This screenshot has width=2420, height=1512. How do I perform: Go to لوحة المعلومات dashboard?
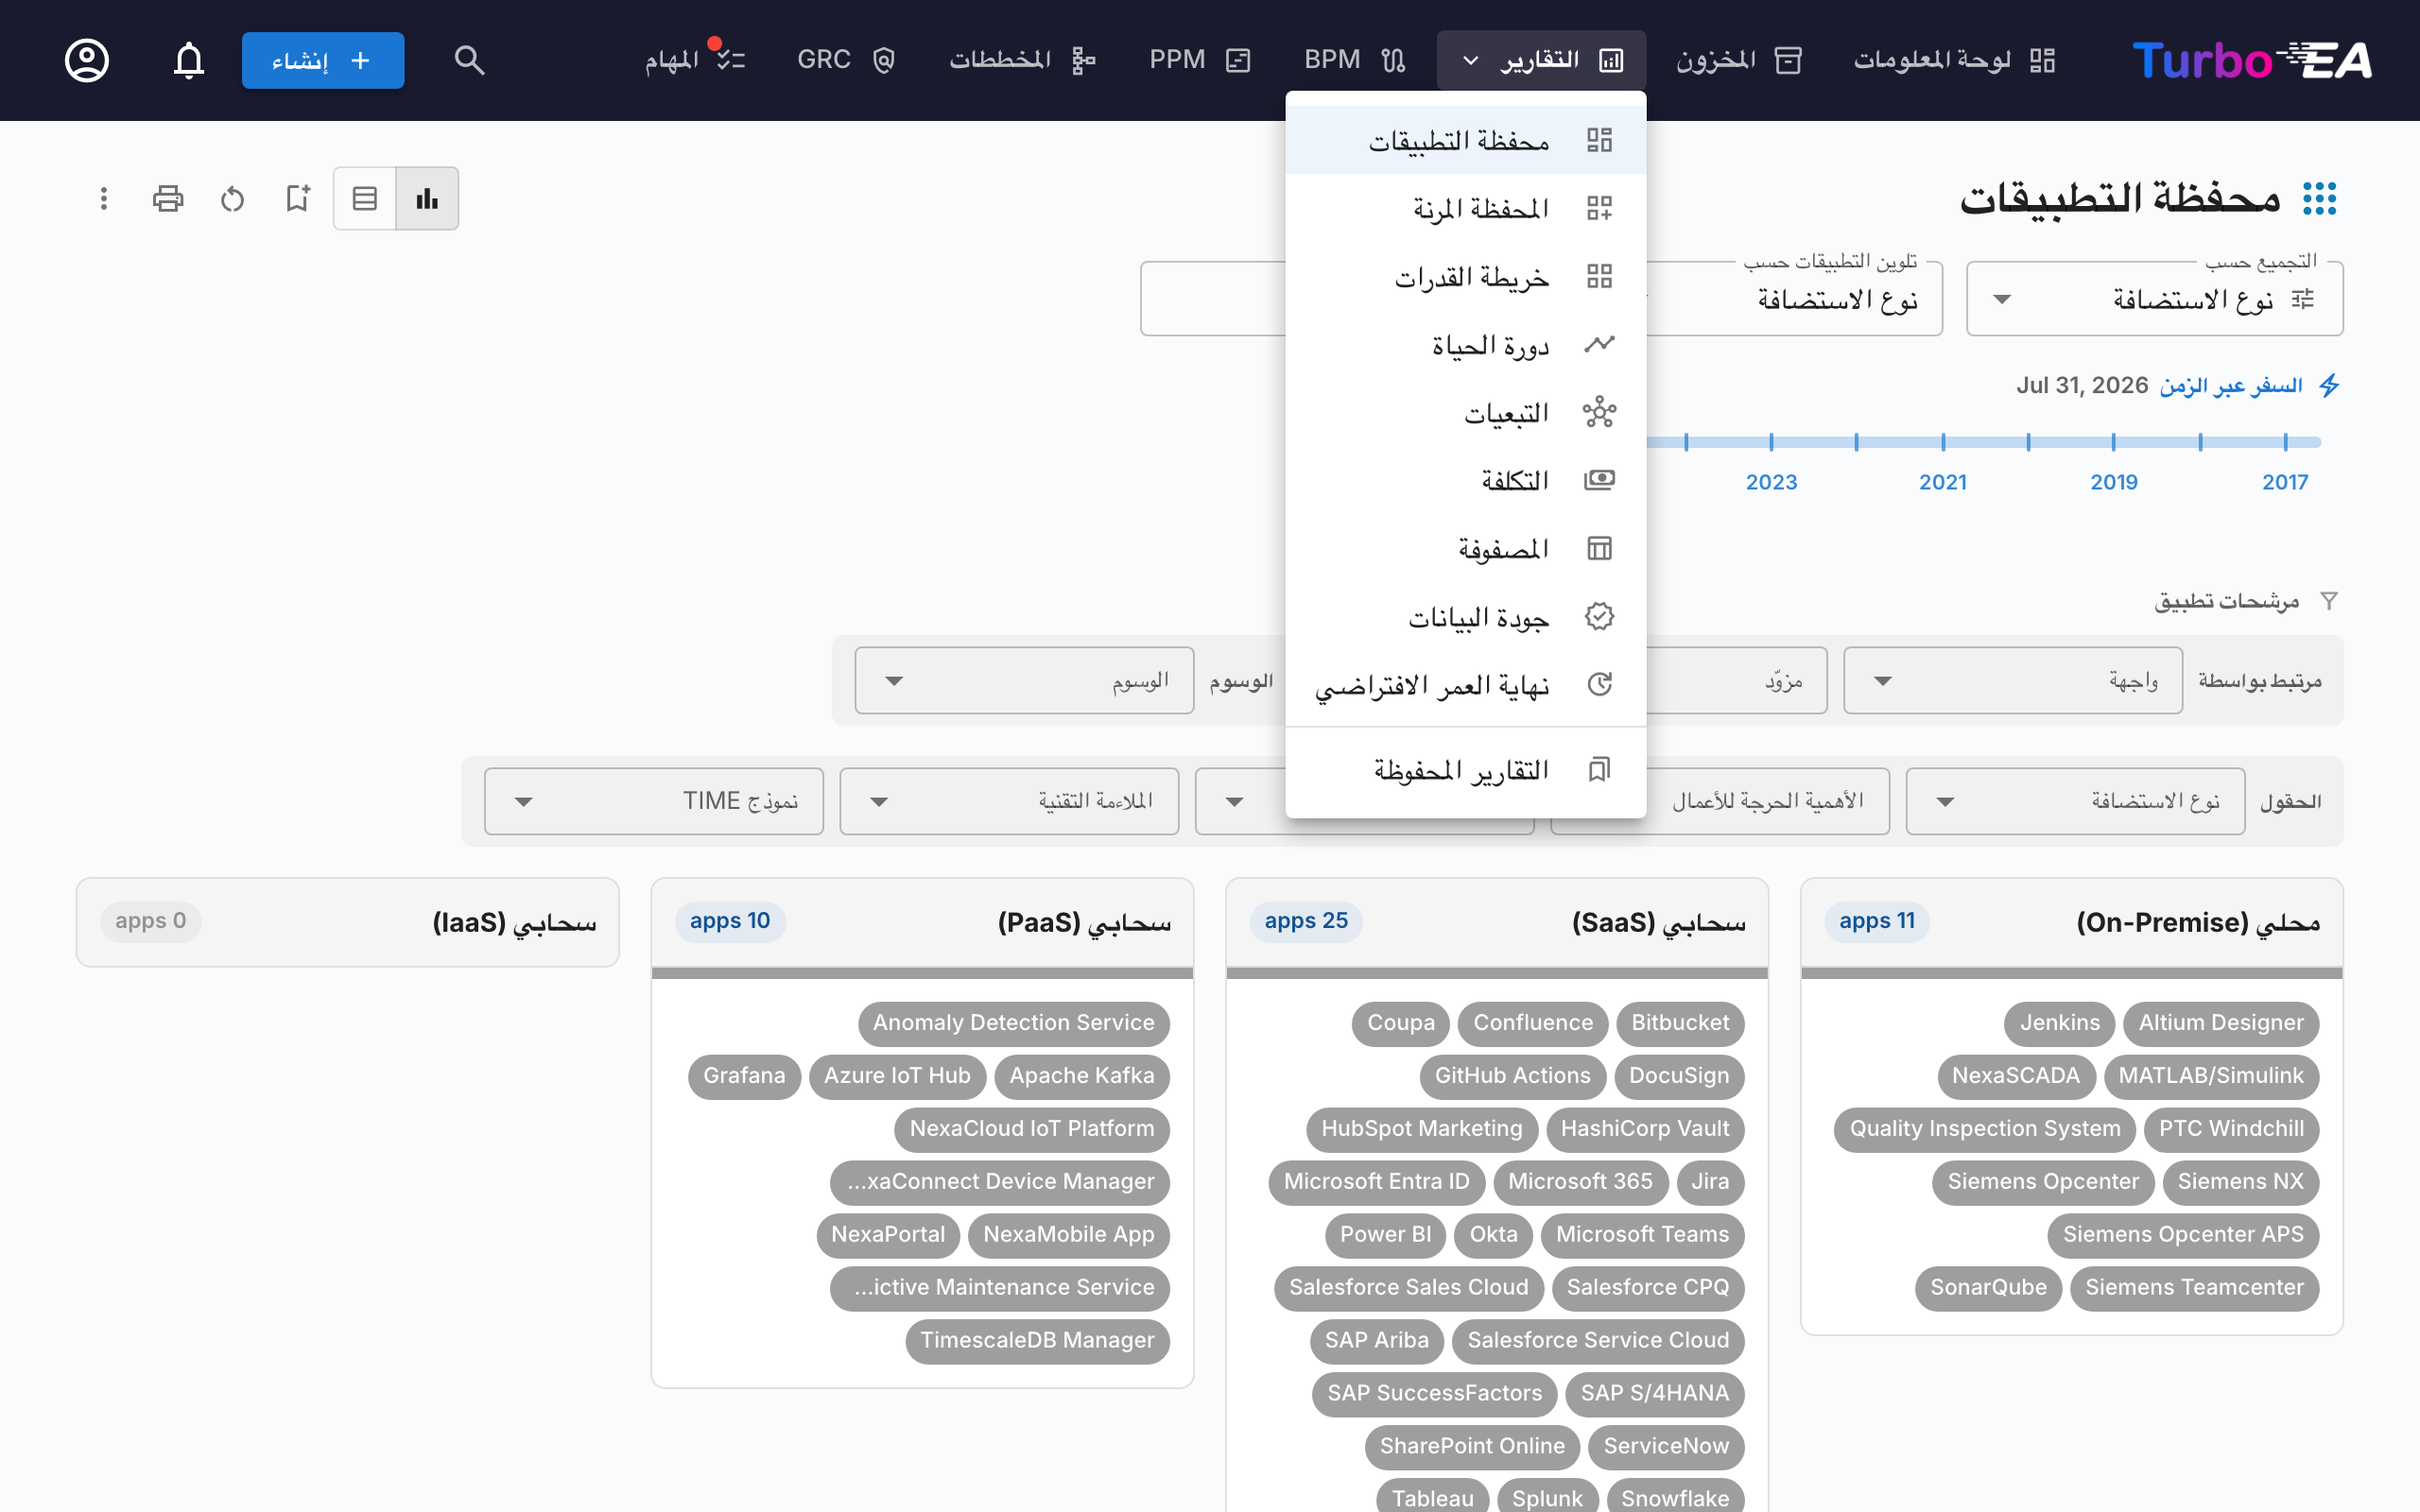pos(1954,60)
